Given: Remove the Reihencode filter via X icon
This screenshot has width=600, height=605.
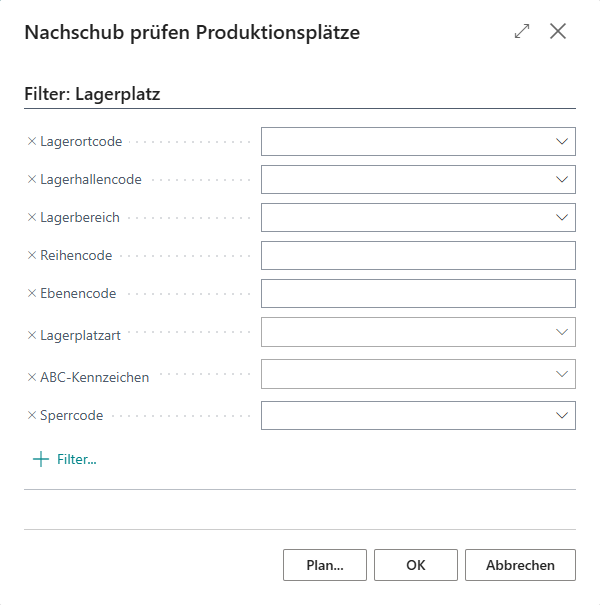Looking at the screenshot, I should pos(32,255).
